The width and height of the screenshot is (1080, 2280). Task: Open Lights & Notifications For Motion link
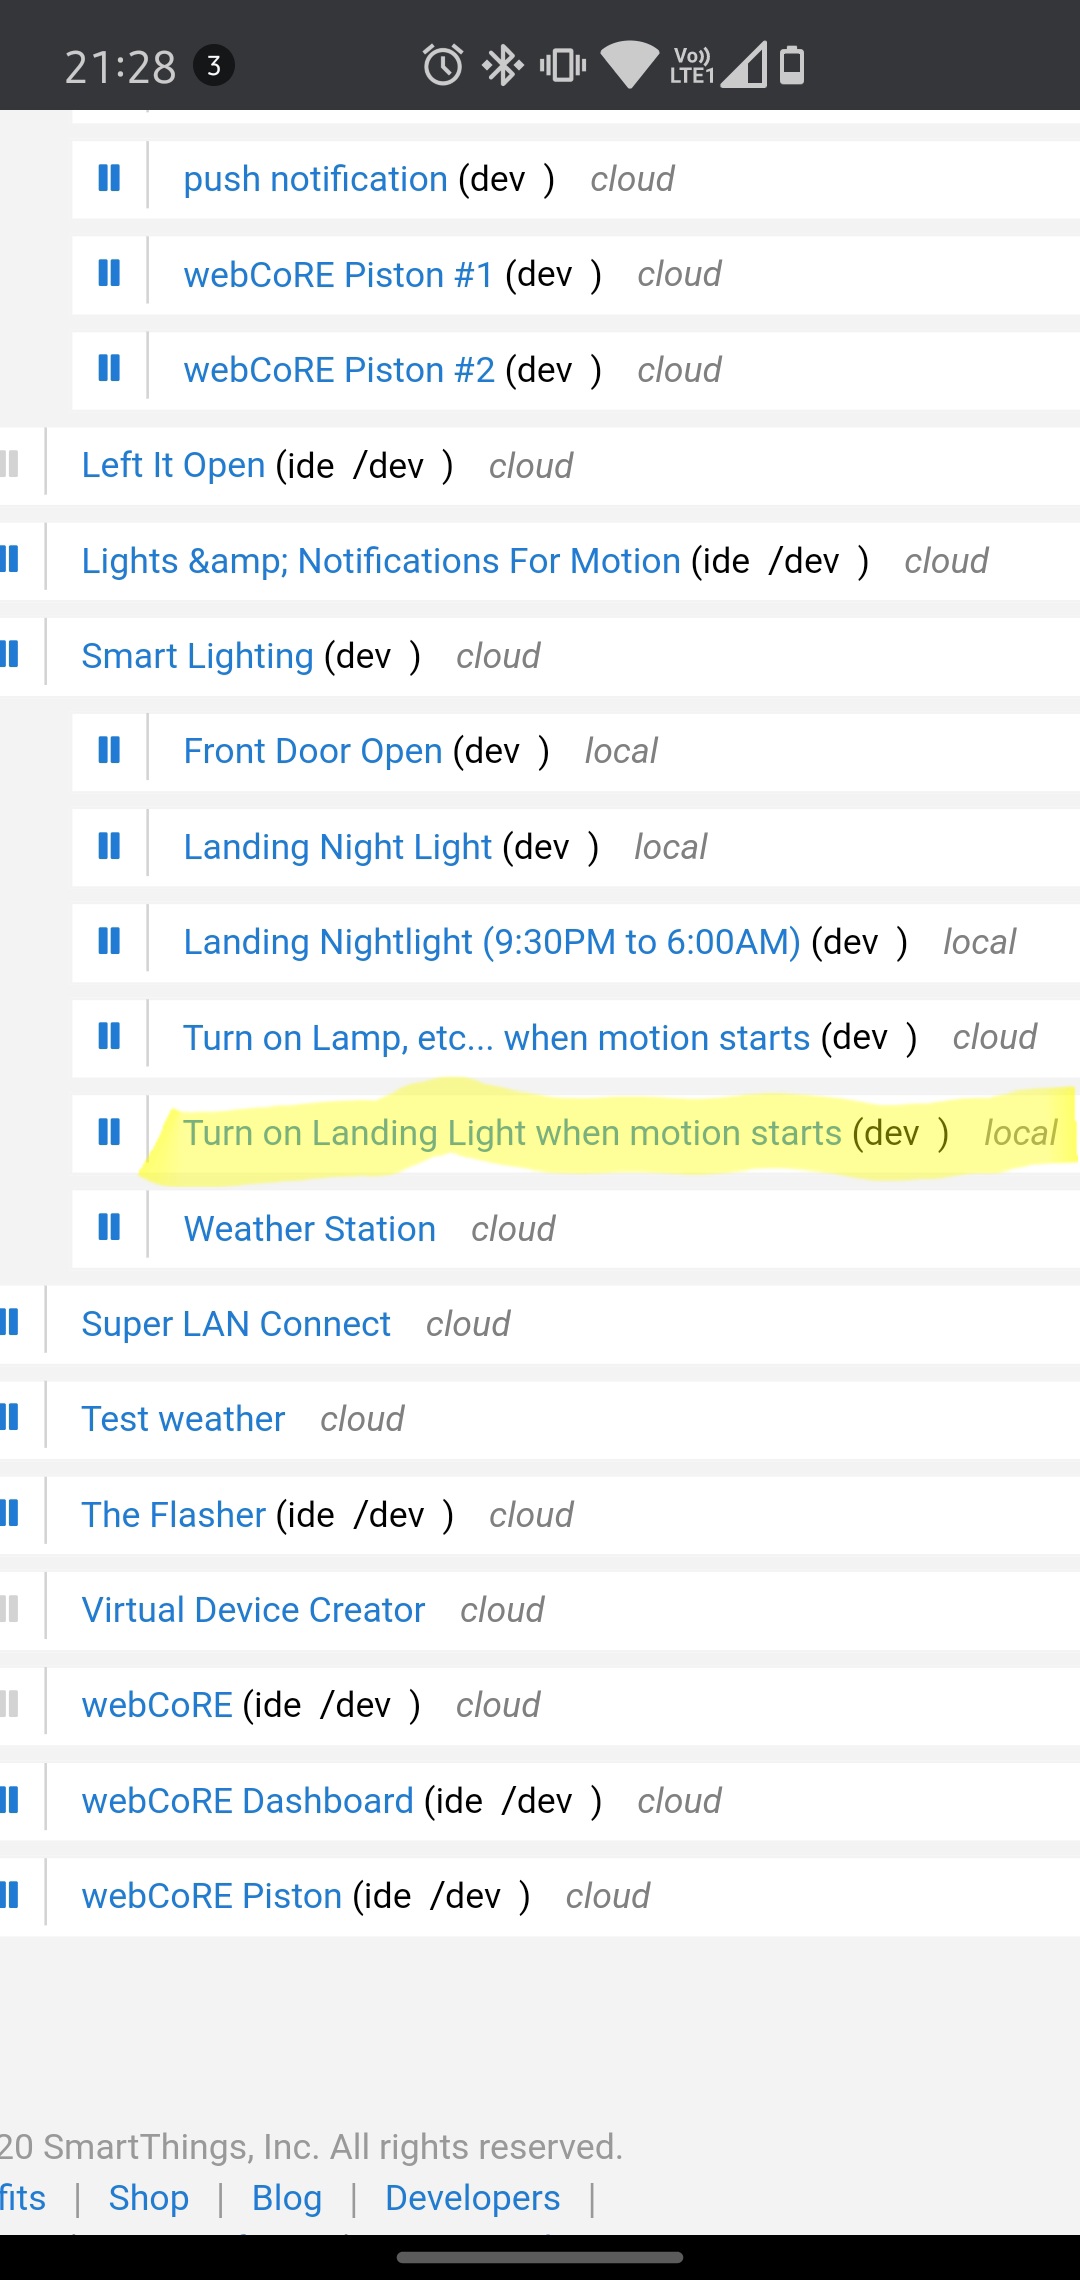coord(380,561)
